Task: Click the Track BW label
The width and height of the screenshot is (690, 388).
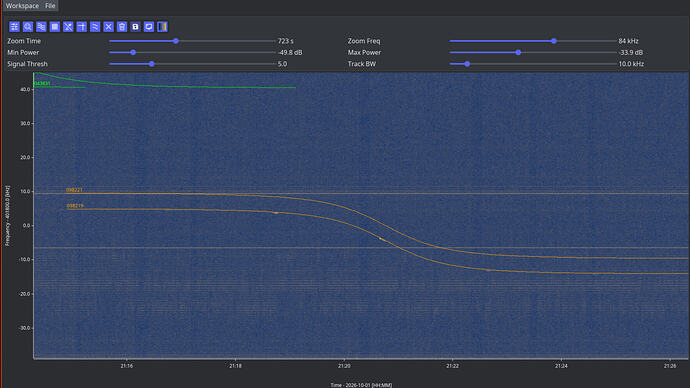Action: click(362, 64)
